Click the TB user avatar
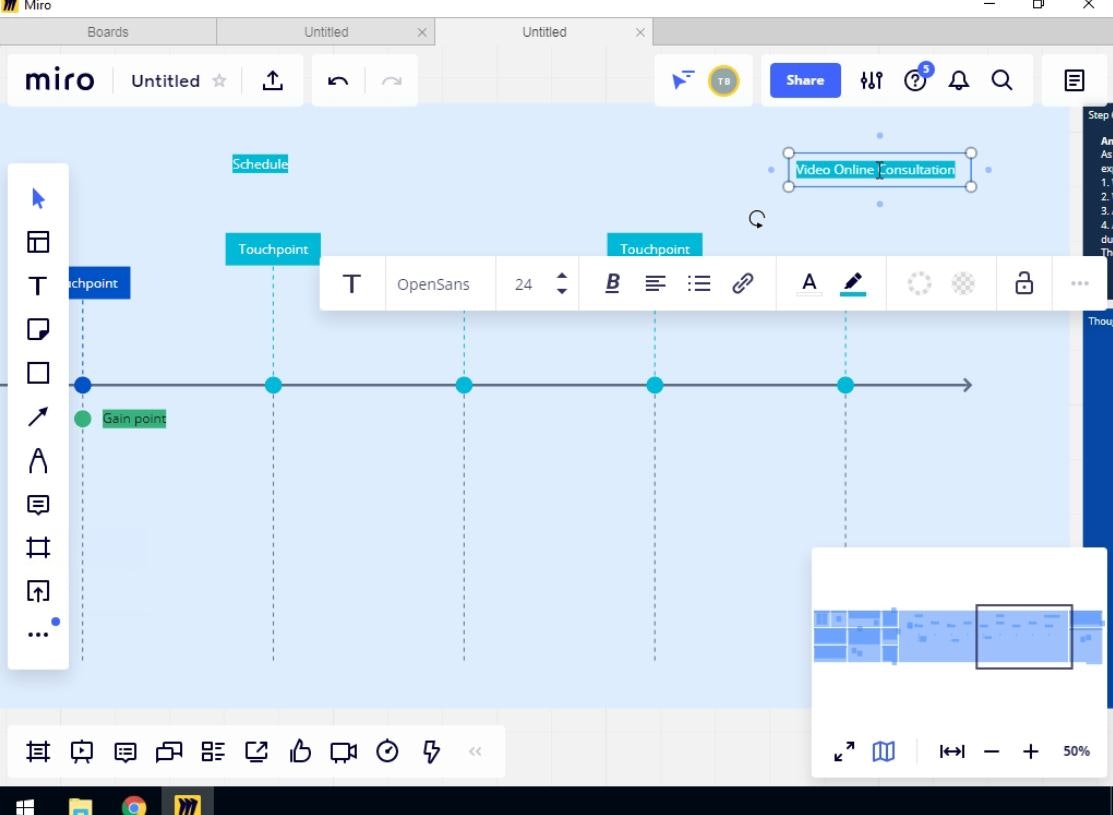This screenshot has width=1113, height=815. 723,80
